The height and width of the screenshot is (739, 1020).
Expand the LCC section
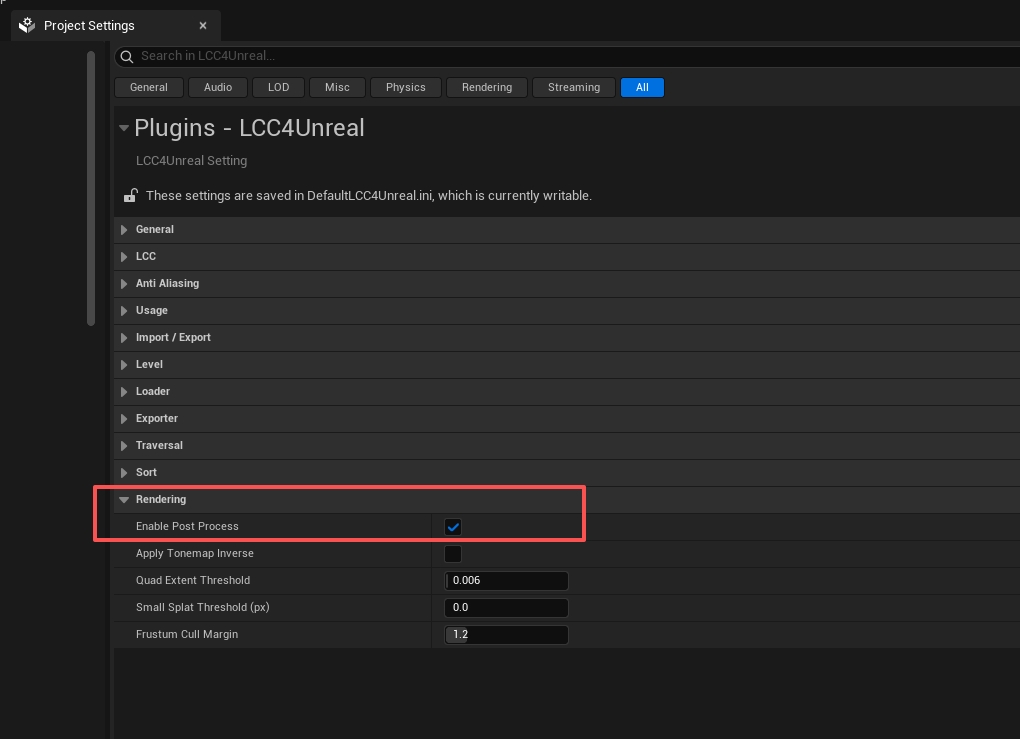pos(124,256)
